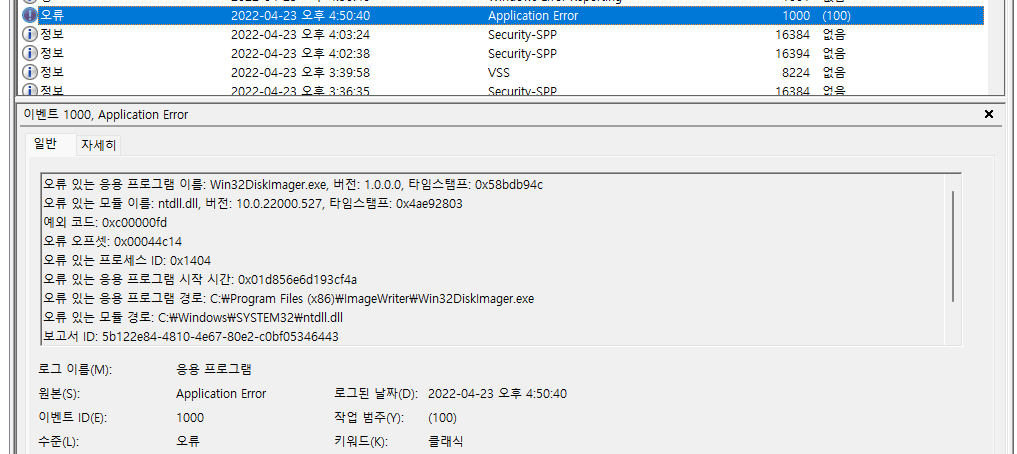
Task: Close the event 1000 details pane
Action: pos(988,114)
